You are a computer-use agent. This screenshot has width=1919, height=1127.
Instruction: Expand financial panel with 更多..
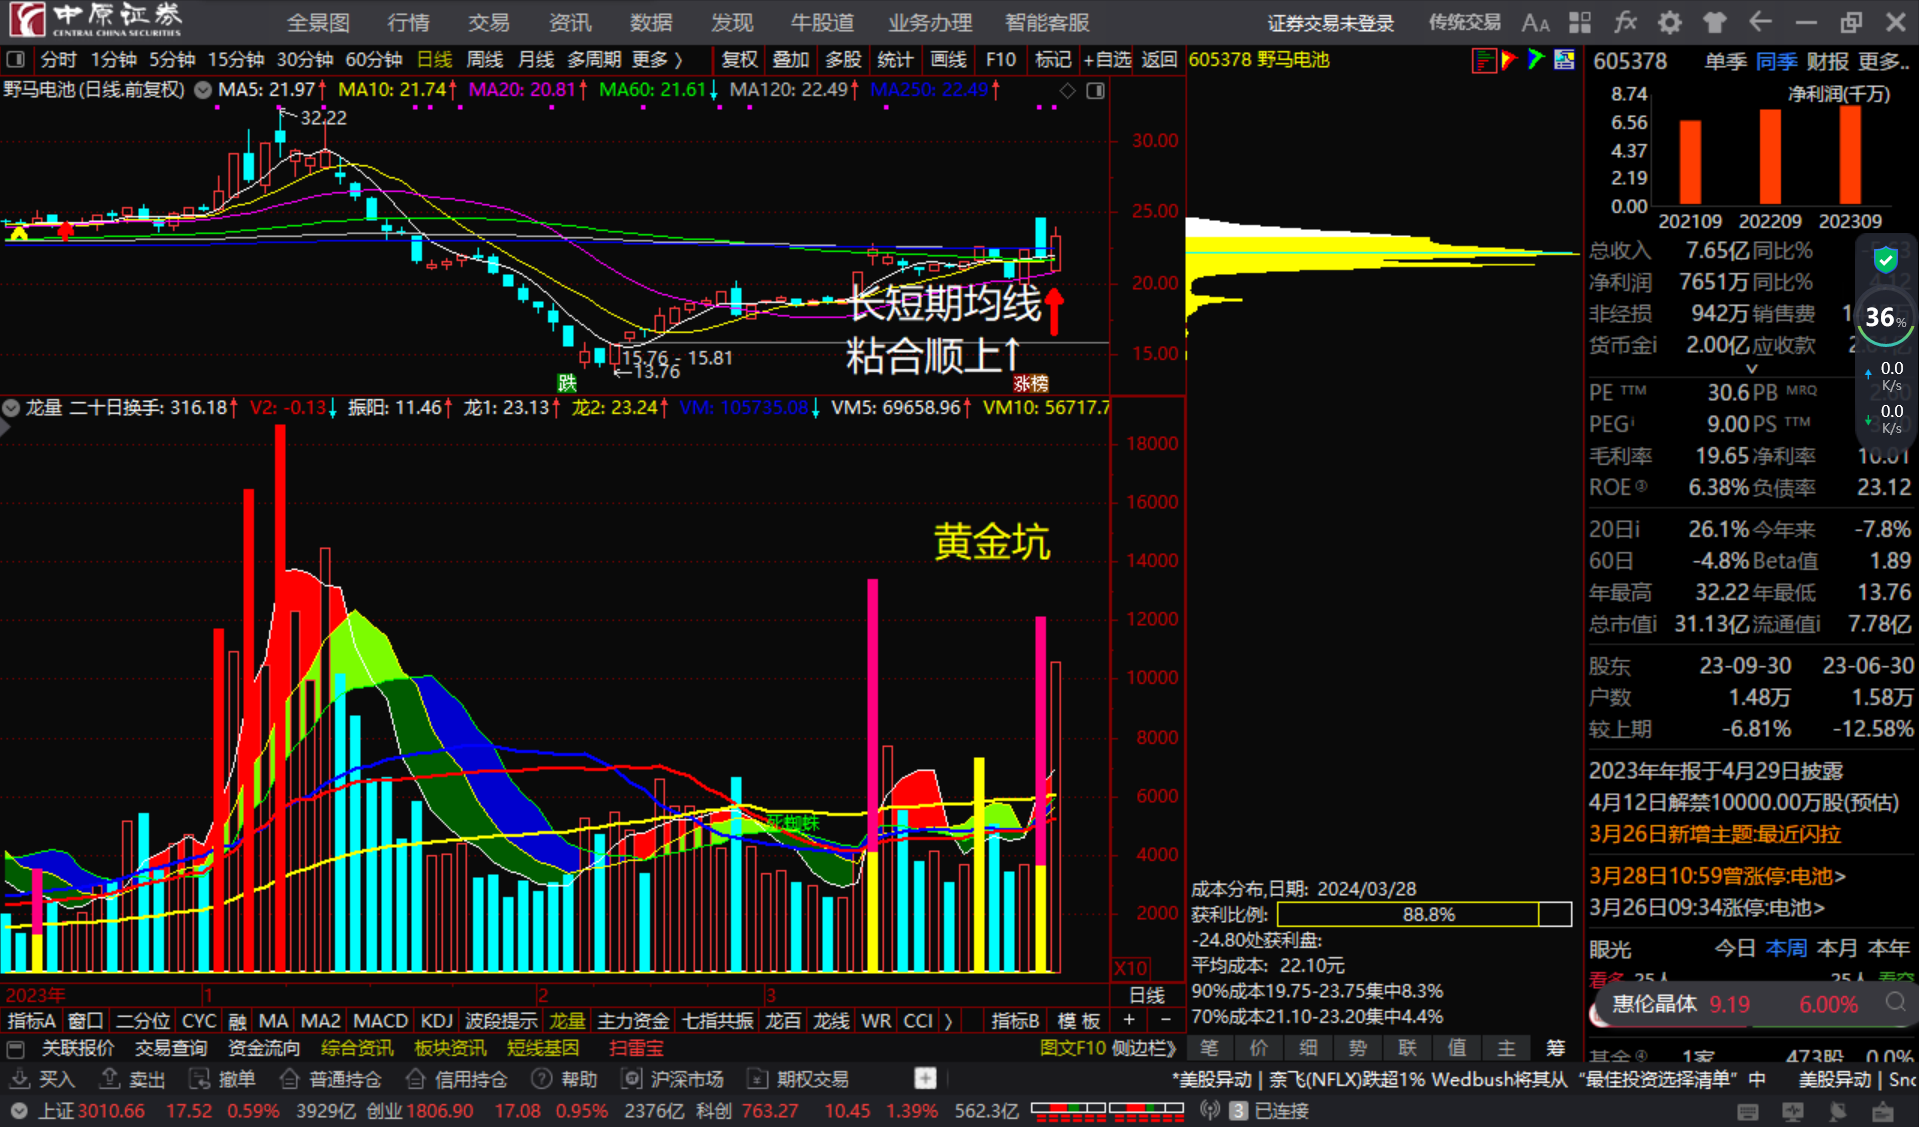pos(1884,62)
